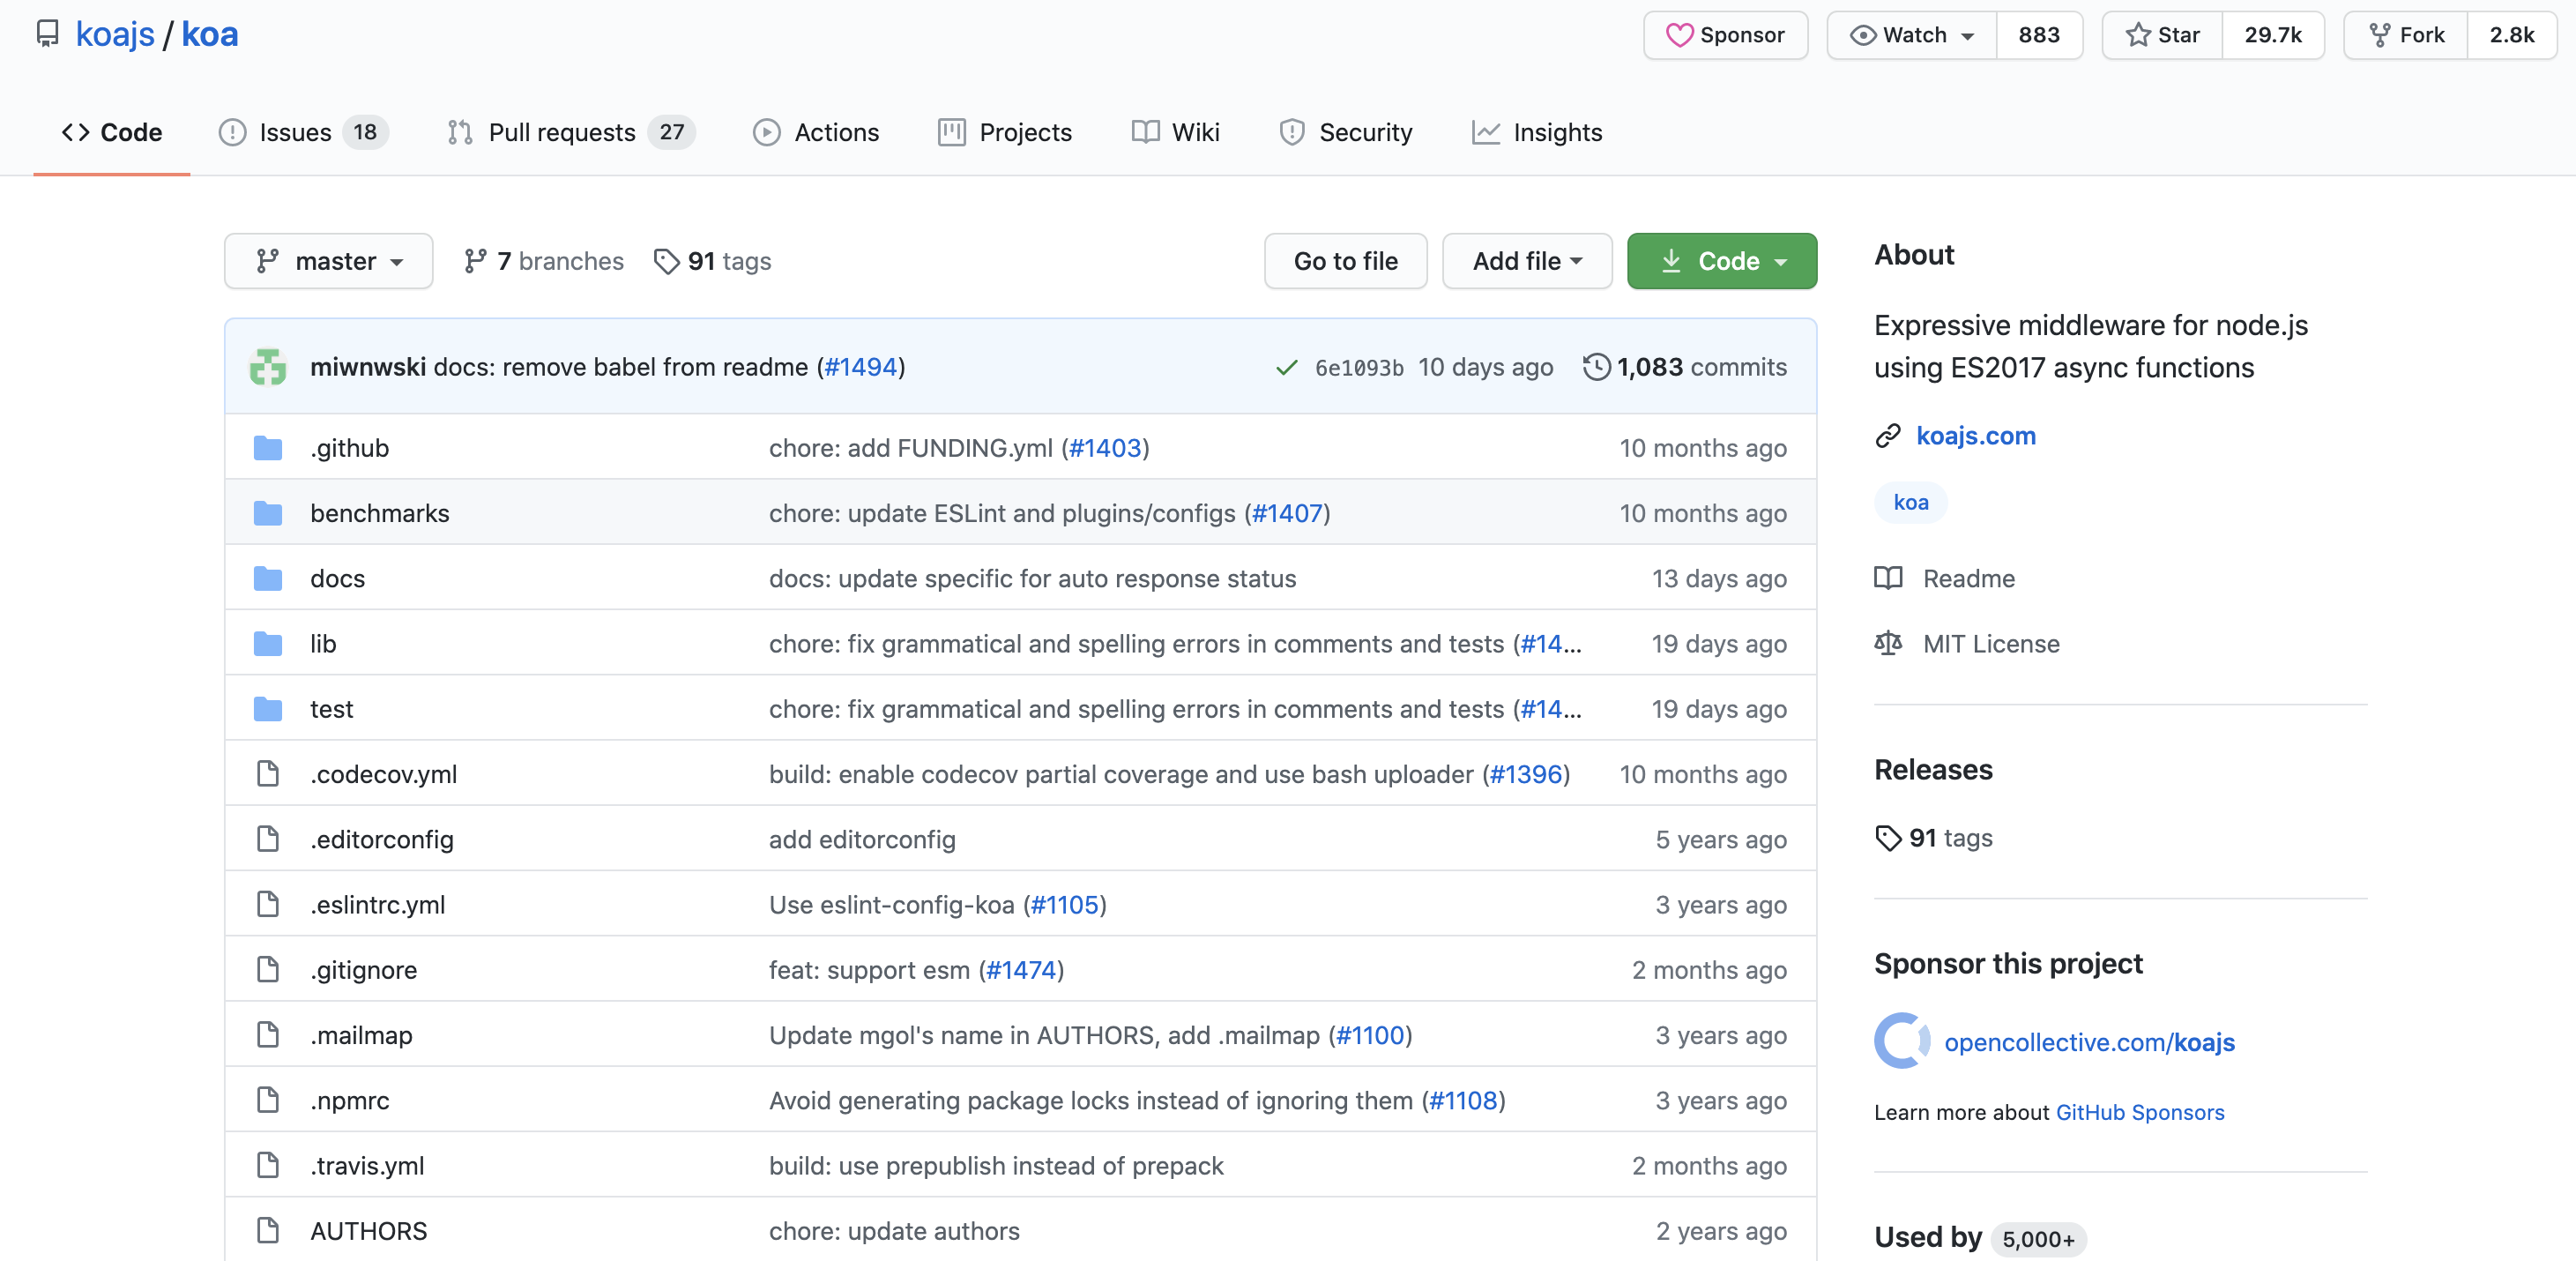The width and height of the screenshot is (2576, 1261).
Task: Open miwnwski's avatar thumbnail
Action: coord(268,367)
